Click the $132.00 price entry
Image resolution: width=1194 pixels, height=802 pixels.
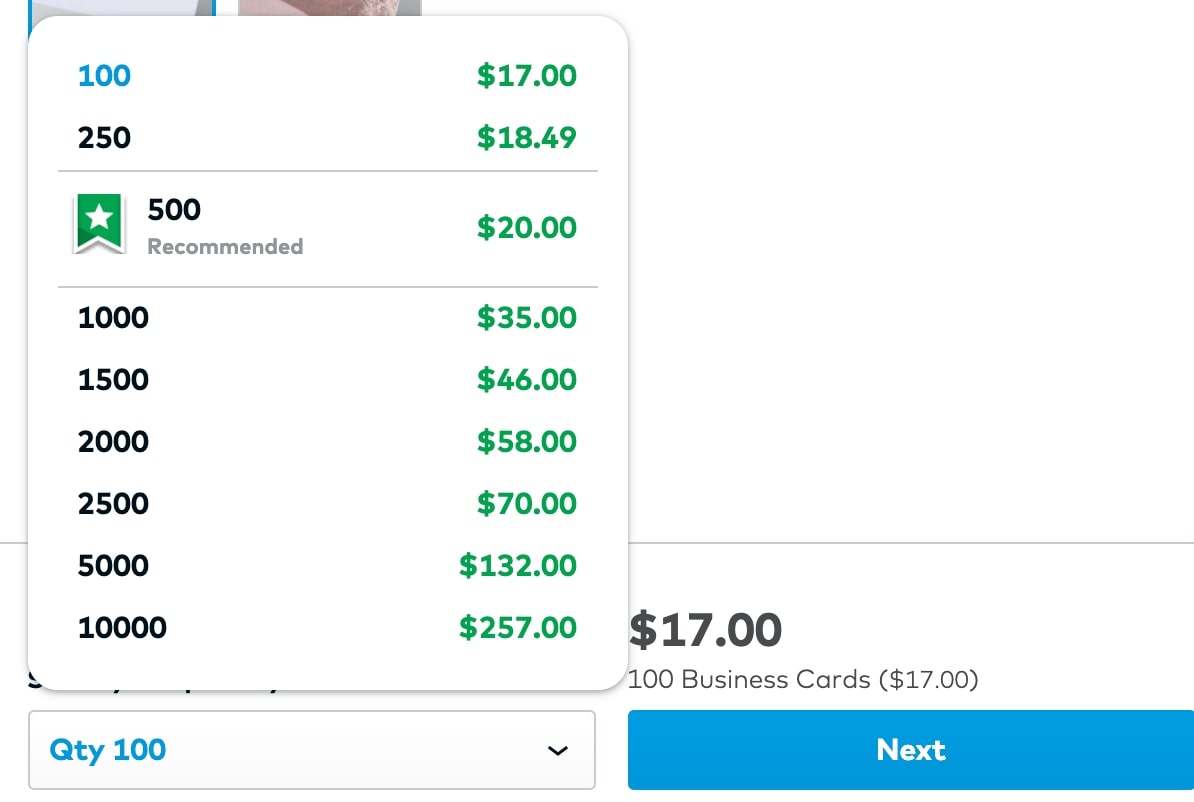coord(518,566)
